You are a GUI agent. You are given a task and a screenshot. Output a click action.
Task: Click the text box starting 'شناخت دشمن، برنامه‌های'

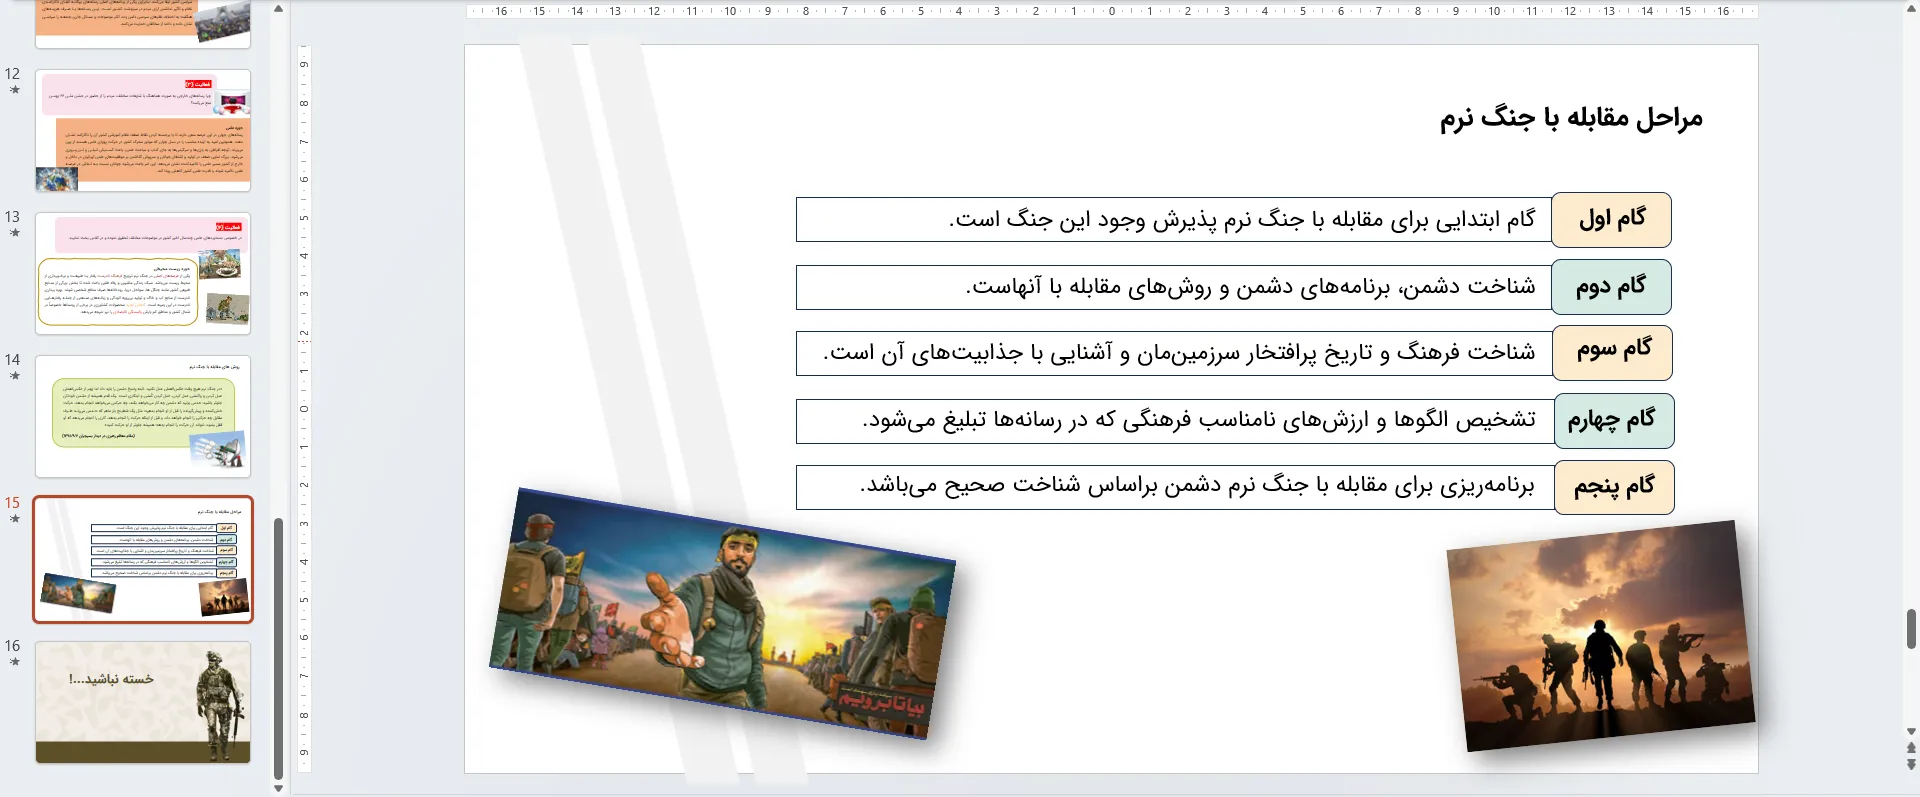tap(1174, 287)
